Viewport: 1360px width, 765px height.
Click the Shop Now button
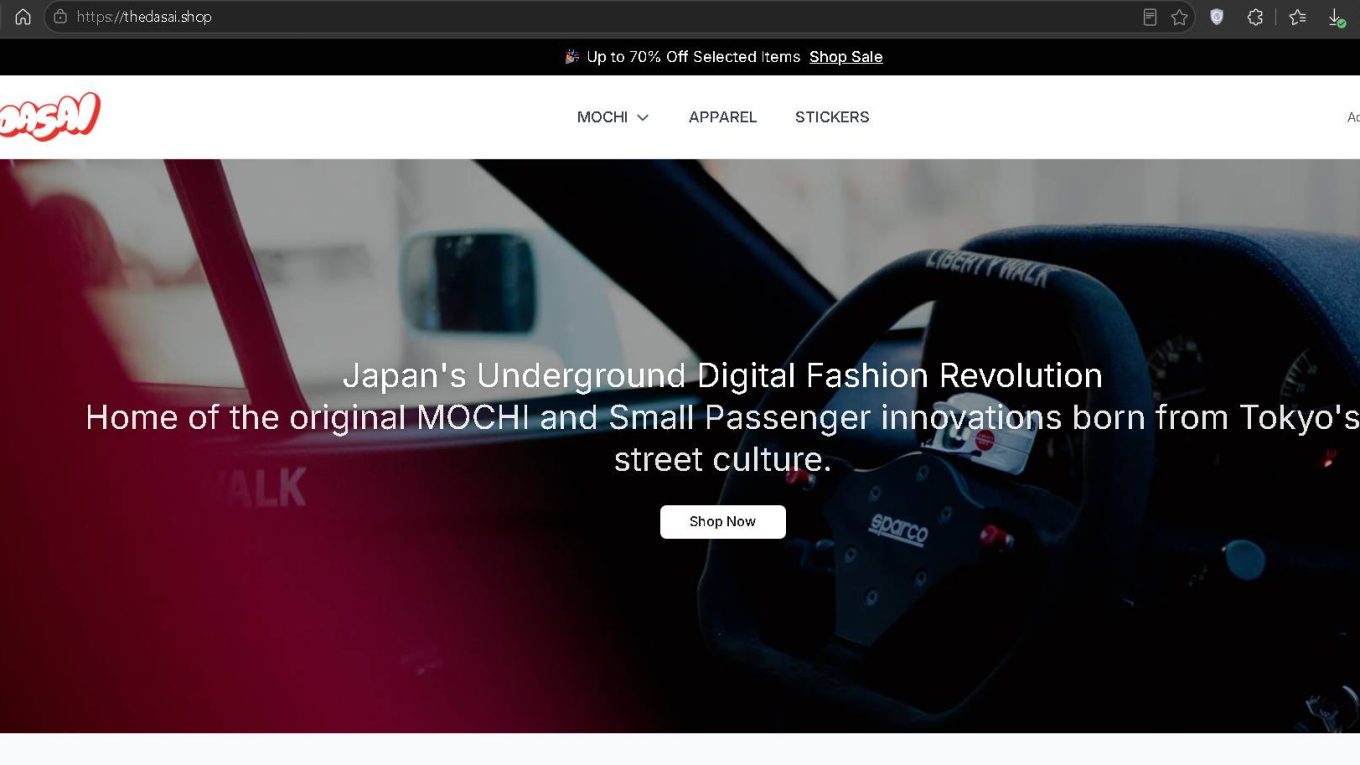pos(723,521)
